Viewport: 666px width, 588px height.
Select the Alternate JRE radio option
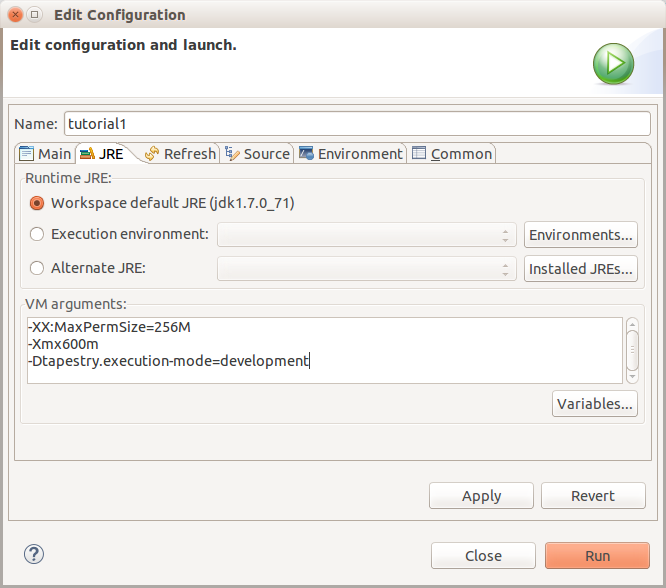pos(37,268)
